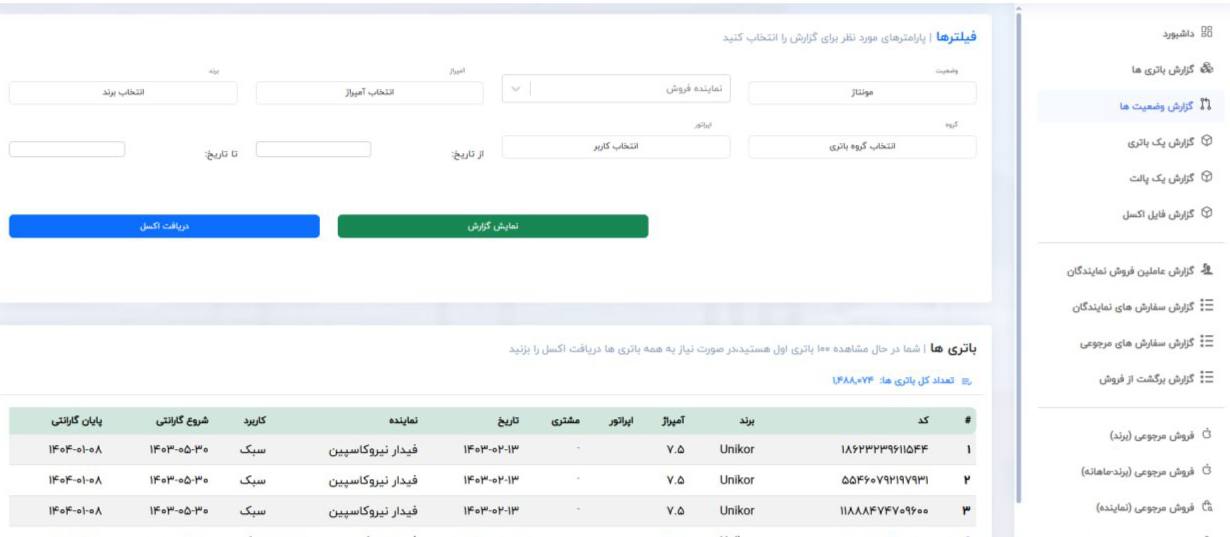Viewport: 1230px width, 537px height.
Task: Click the تعداد کل باتری ها count icon
Action: [x=966, y=382]
